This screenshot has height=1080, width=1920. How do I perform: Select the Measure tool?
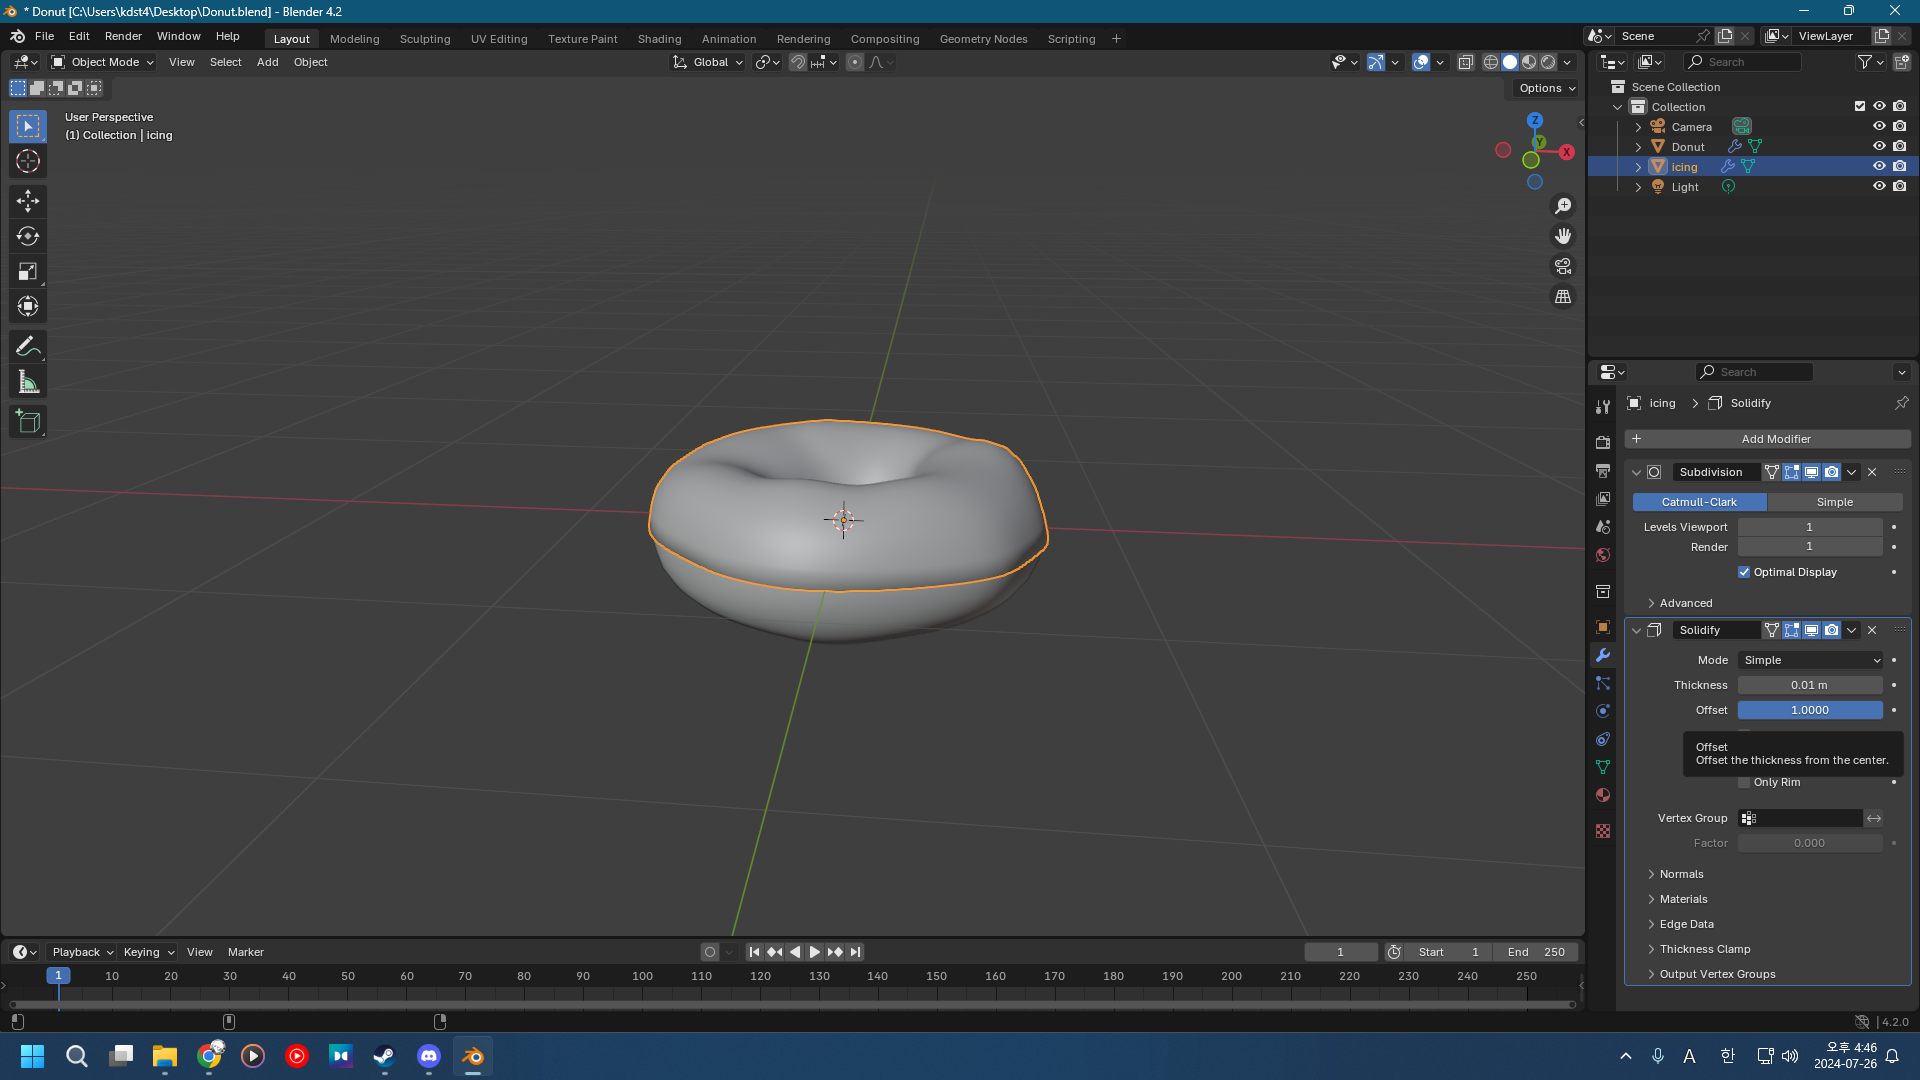click(28, 382)
